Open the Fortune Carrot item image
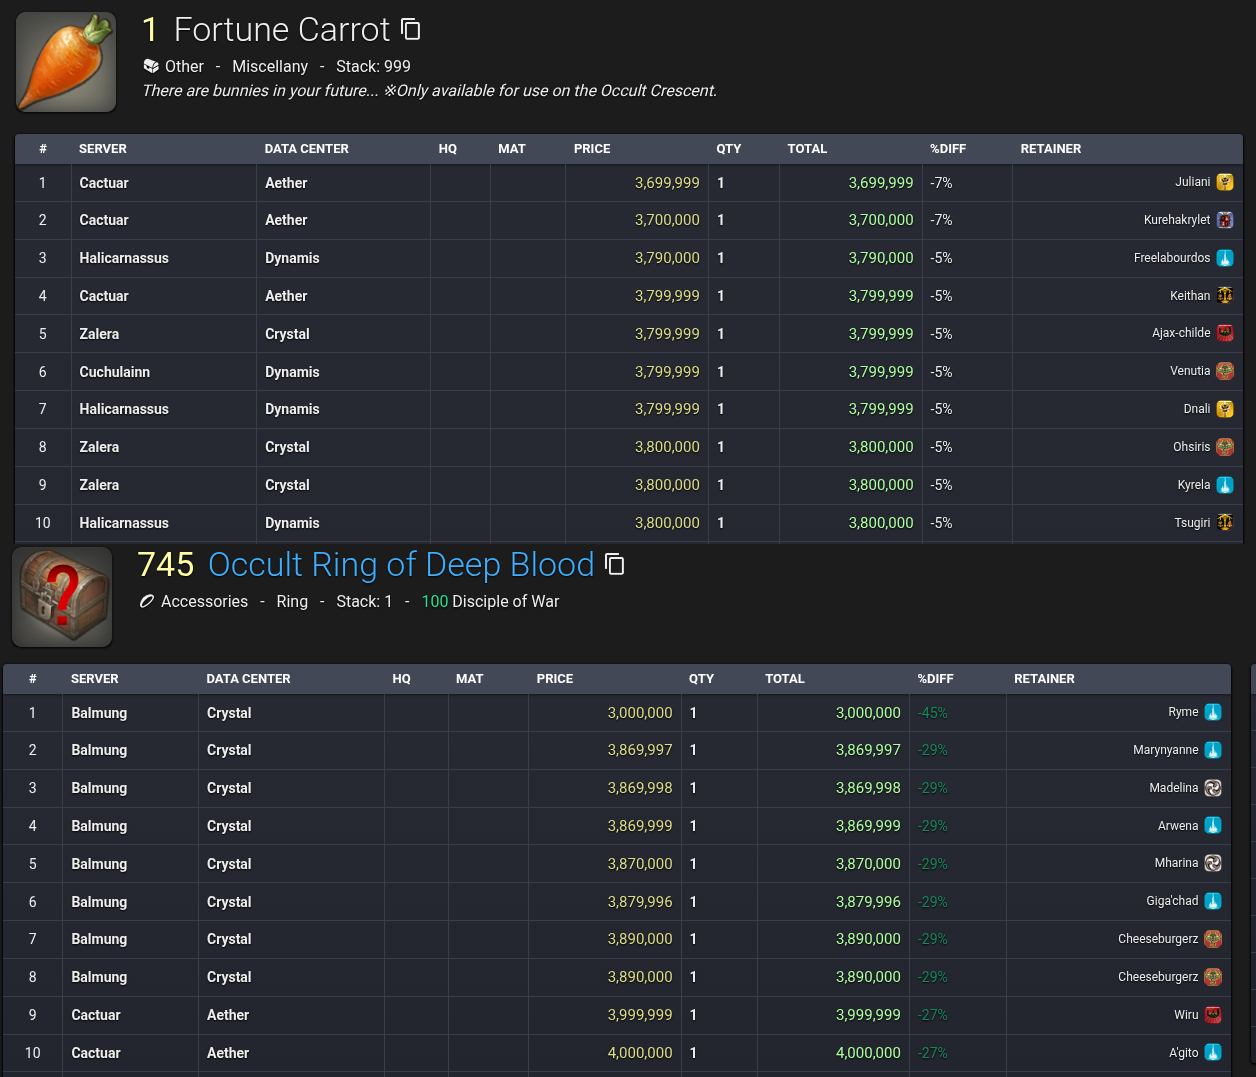This screenshot has height=1077, width=1256. click(66, 62)
